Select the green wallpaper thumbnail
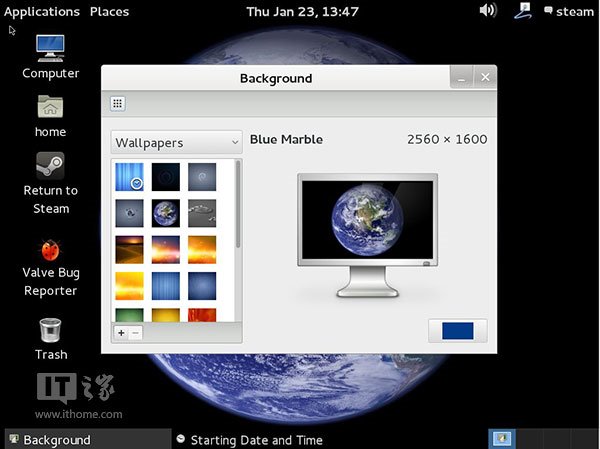 (129, 315)
